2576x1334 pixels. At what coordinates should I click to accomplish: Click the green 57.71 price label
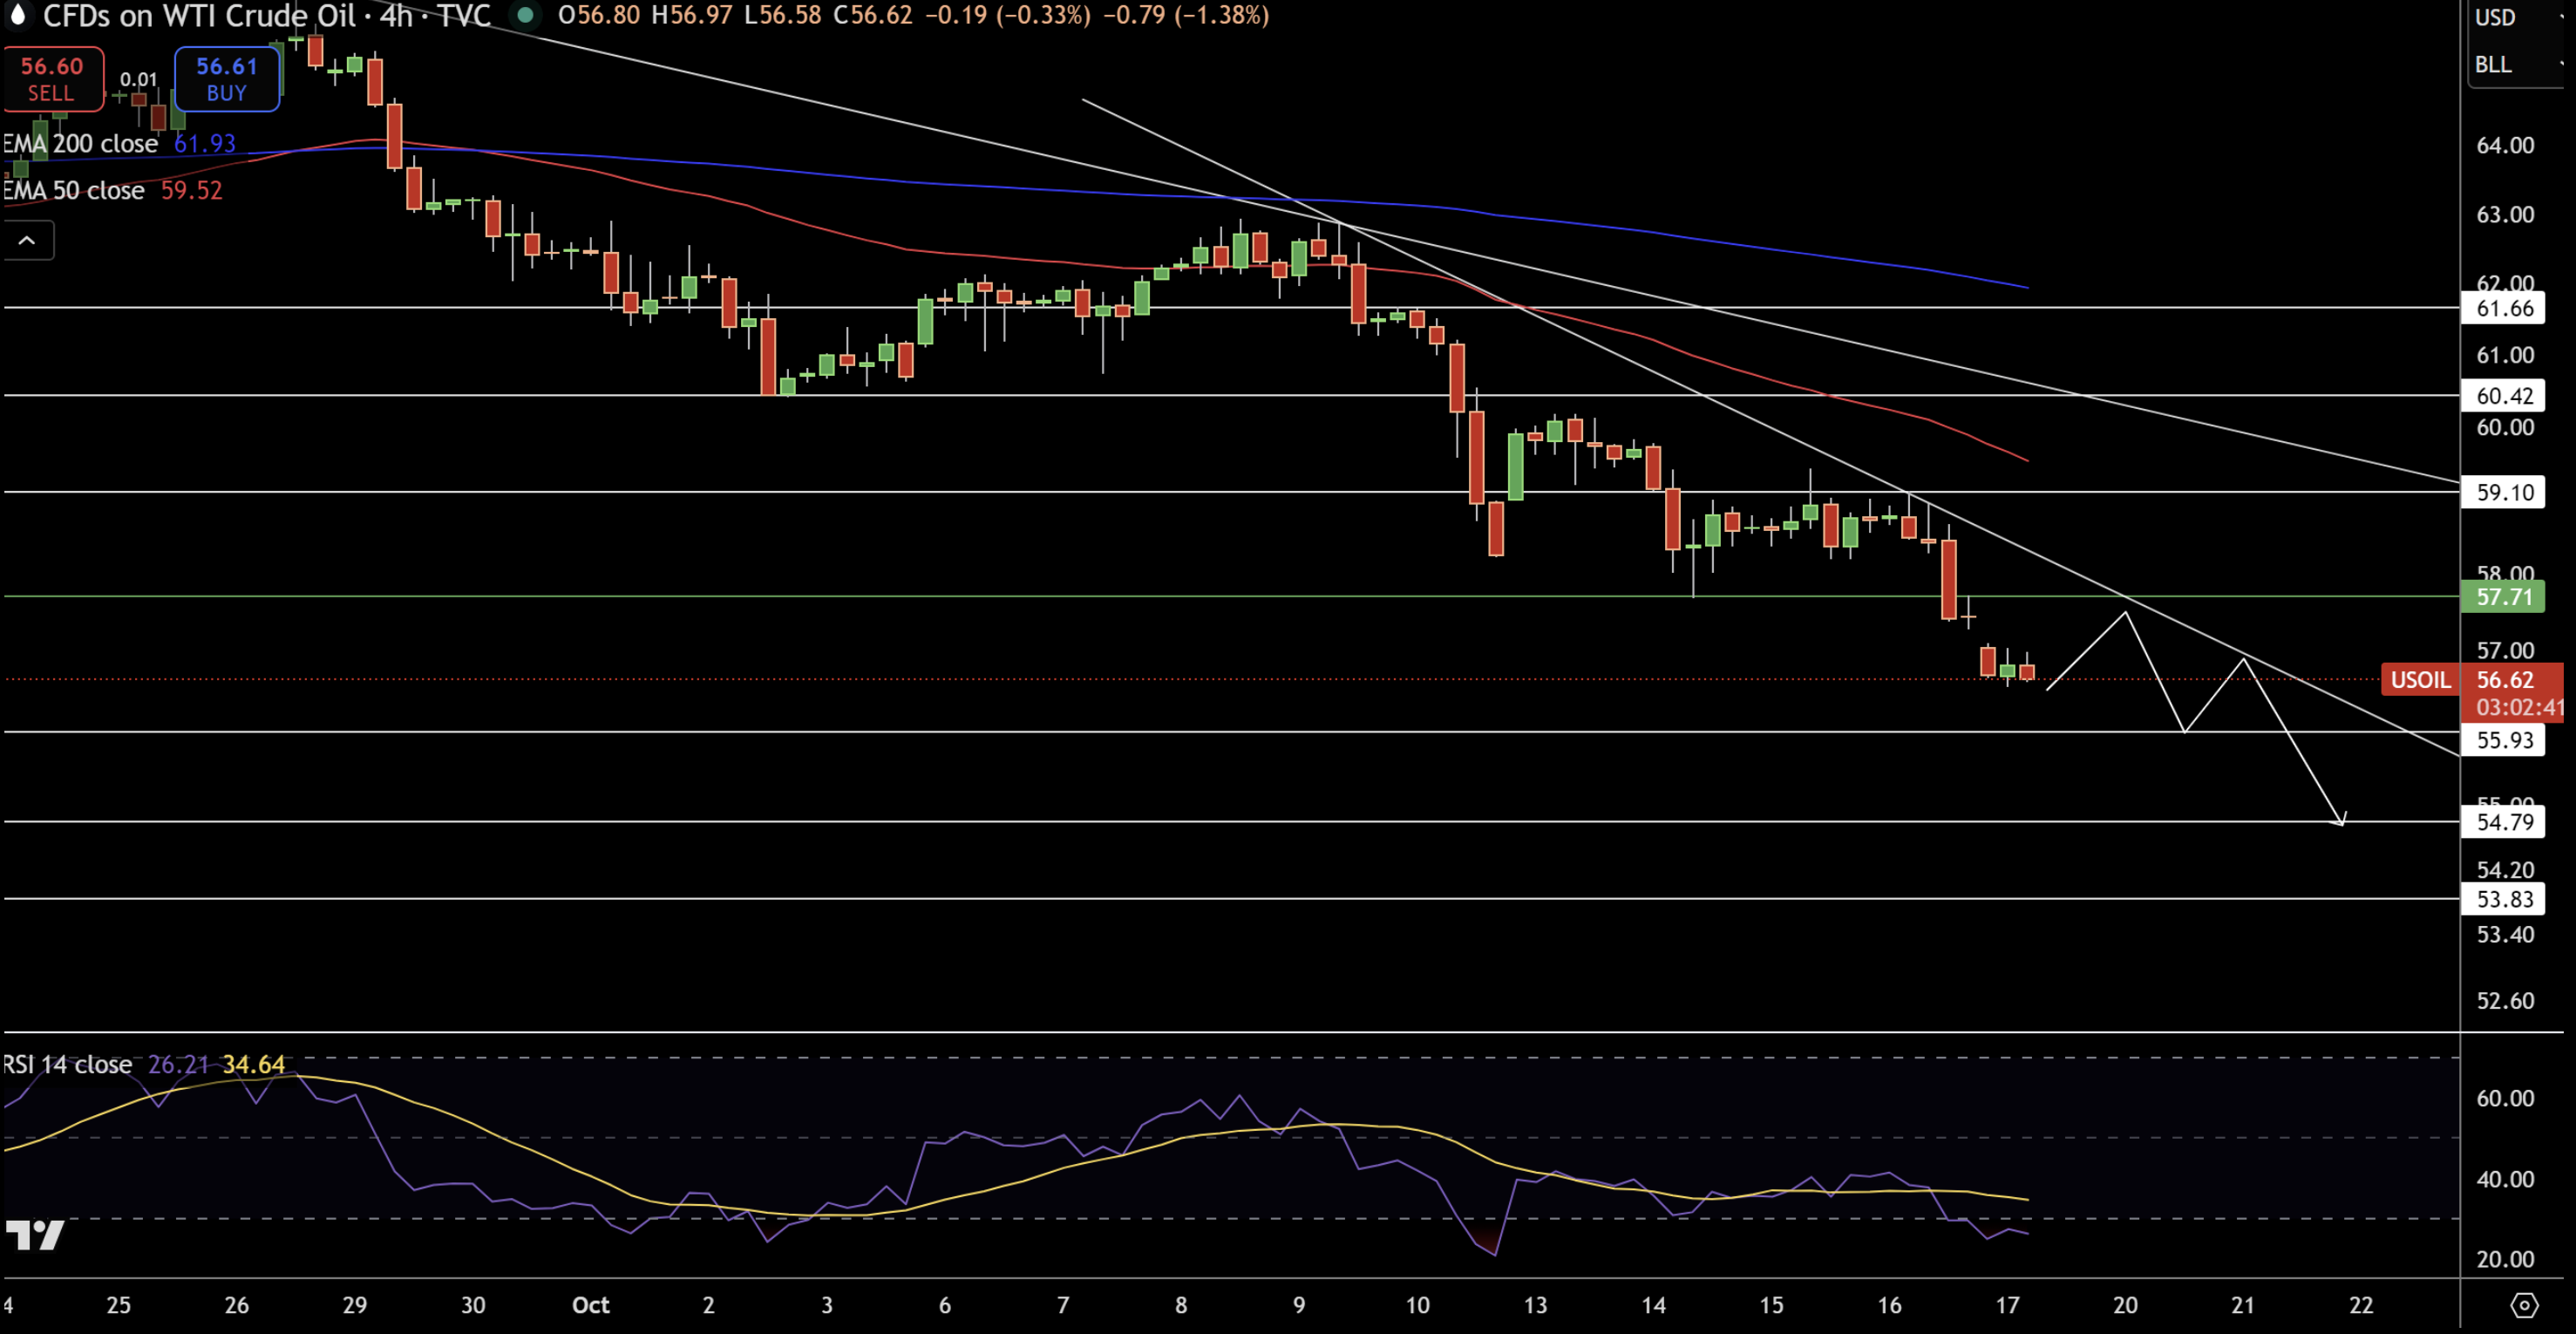tap(2503, 597)
